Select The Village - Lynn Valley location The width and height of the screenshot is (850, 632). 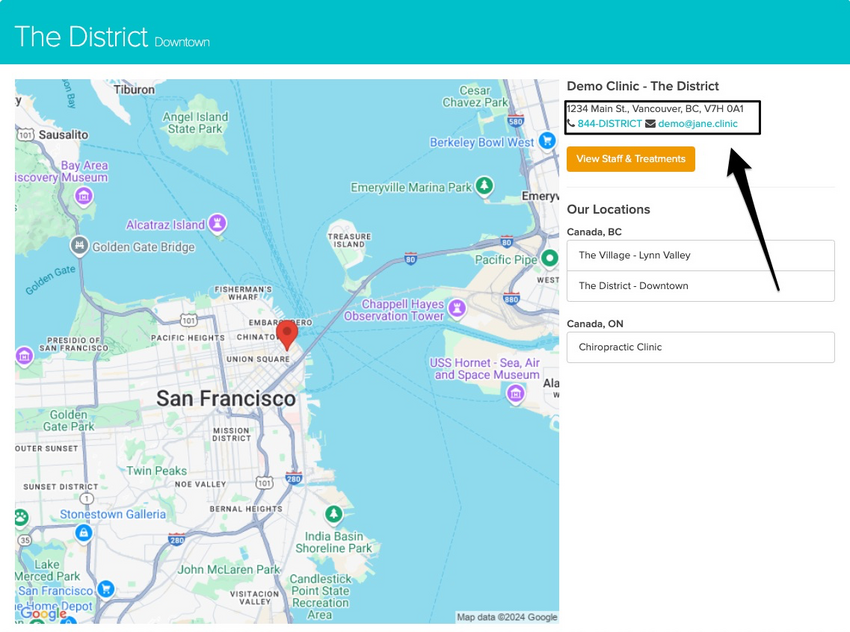click(700, 255)
